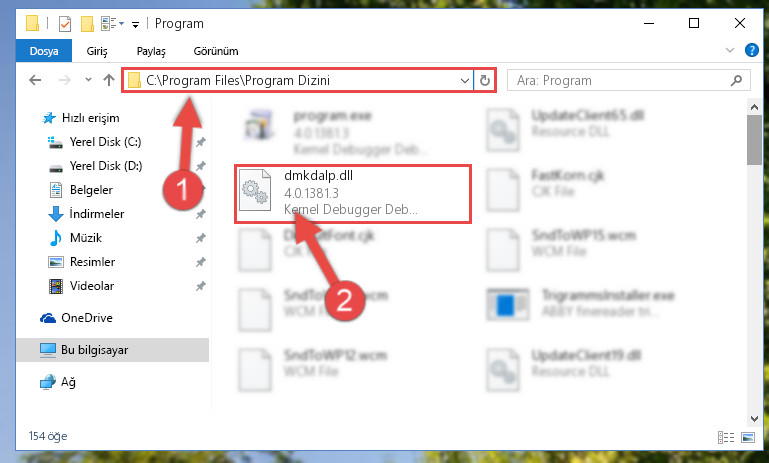Open İndirmeler in the sidebar
Image resolution: width=769 pixels, height=463 pixels.
click(x=97, y=214)
